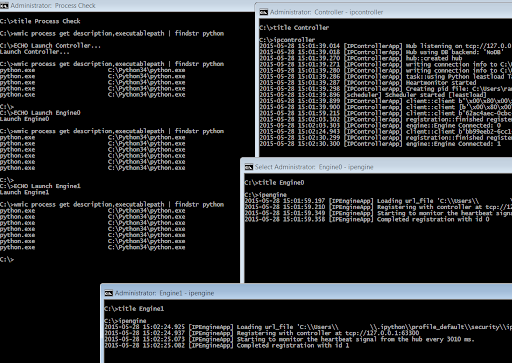Click the Controller window's cmd icon
Image resolution: width=512 pixels, height=363 pixels.
pyautogui.click(x=264, y=12)
